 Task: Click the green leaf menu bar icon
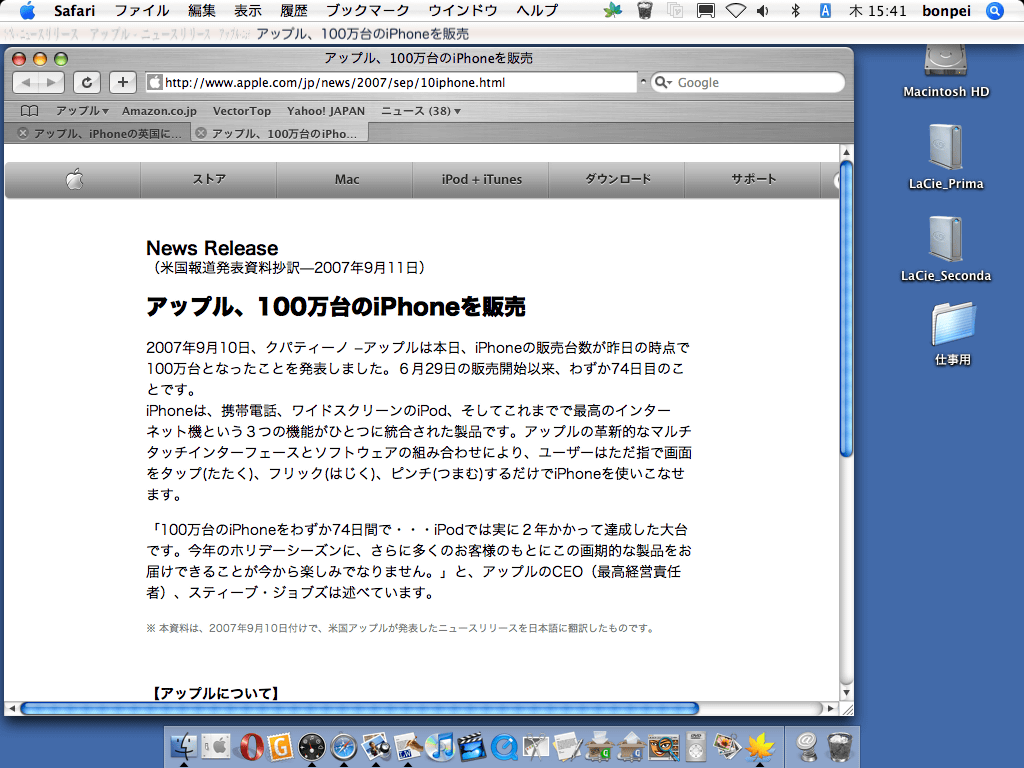tap(613, 10)
